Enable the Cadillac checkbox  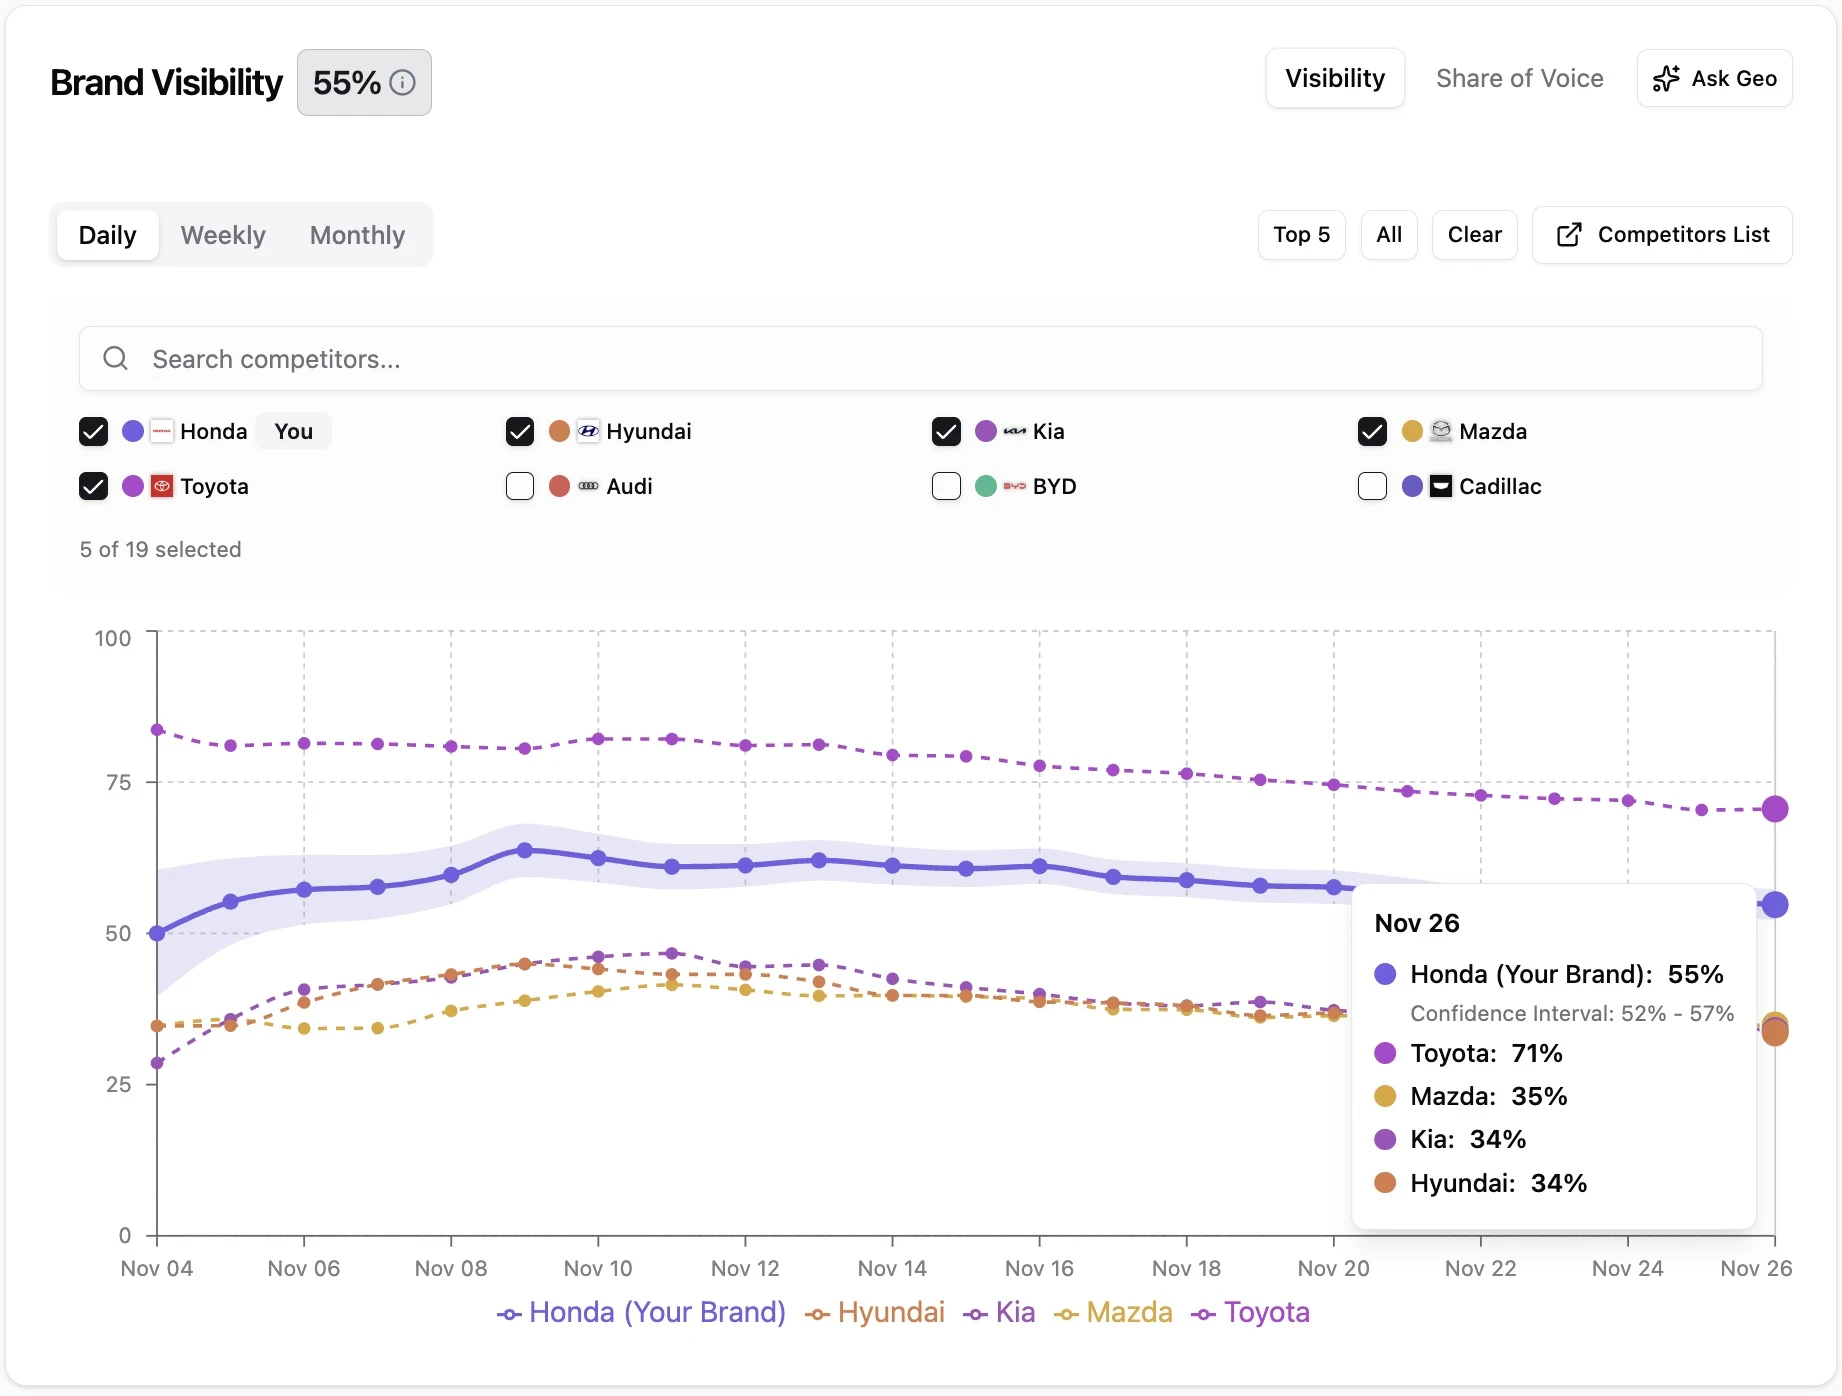point(1372,486)
